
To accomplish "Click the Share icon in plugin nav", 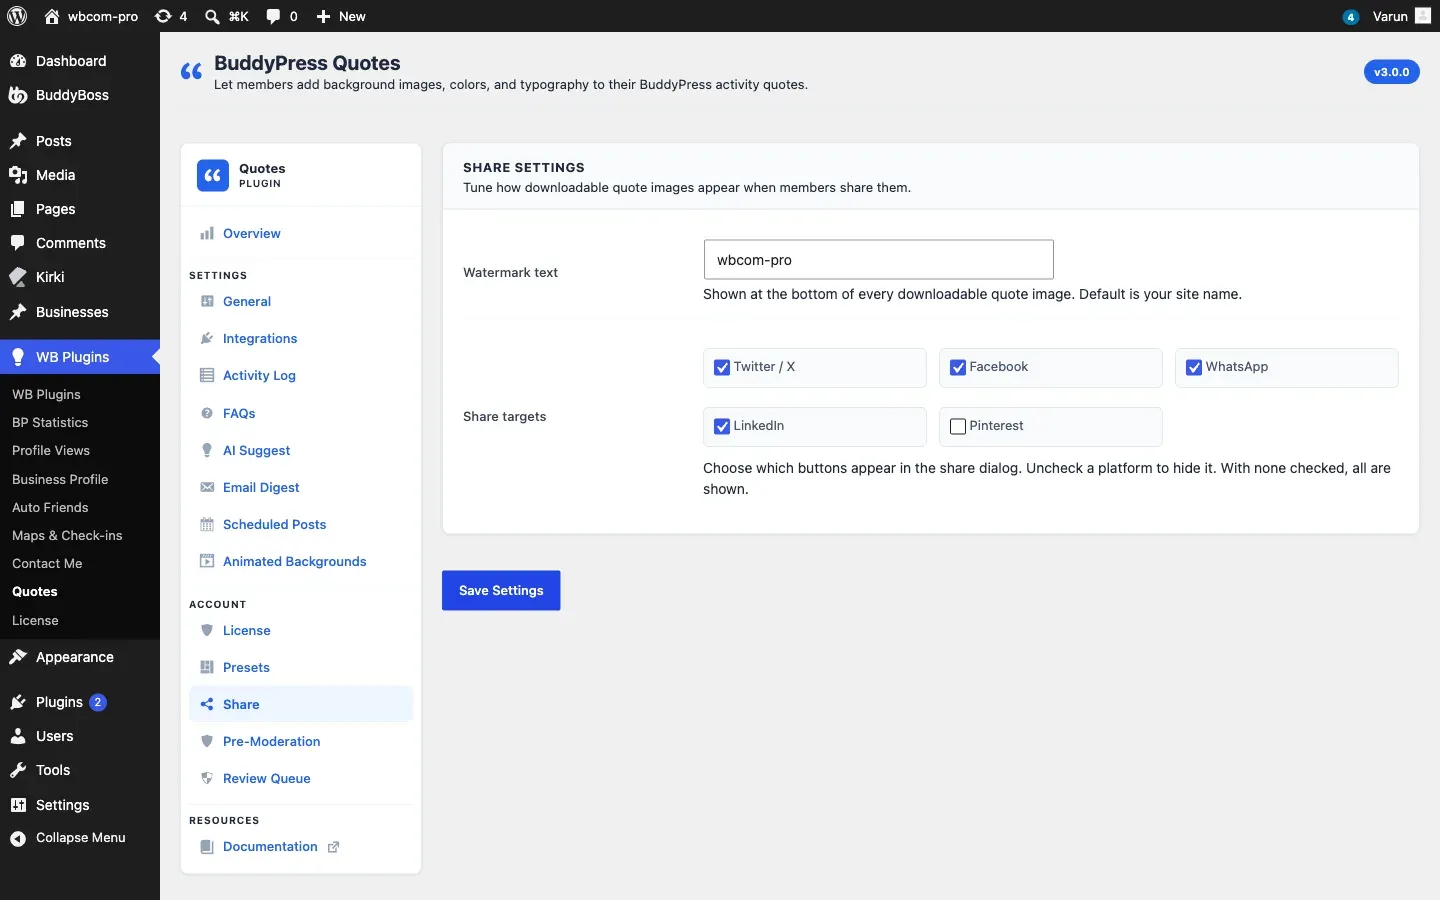I will click(207, 704).
